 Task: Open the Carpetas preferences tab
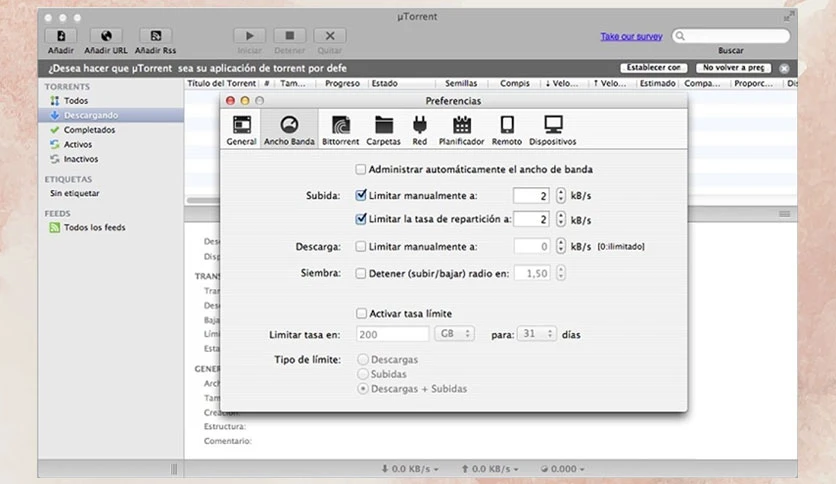[383, 130]
